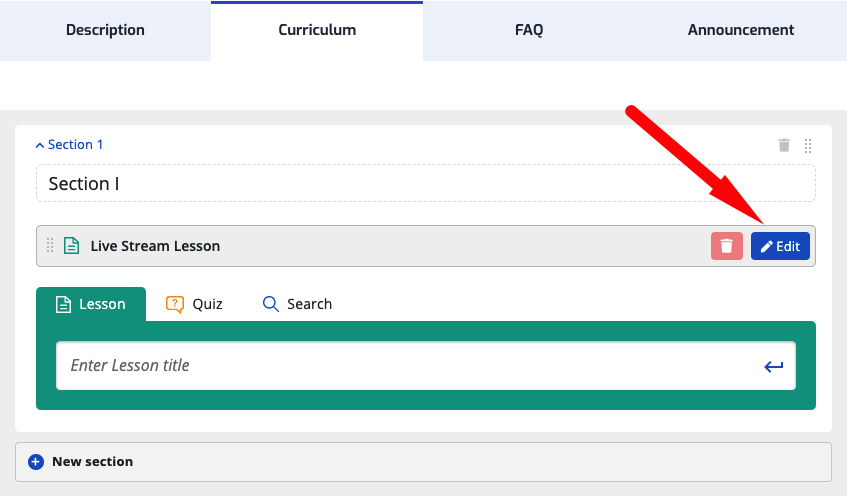
Task: Delete the Live Stream Lesson with the red trash button
Action: (x=727, y=246)
